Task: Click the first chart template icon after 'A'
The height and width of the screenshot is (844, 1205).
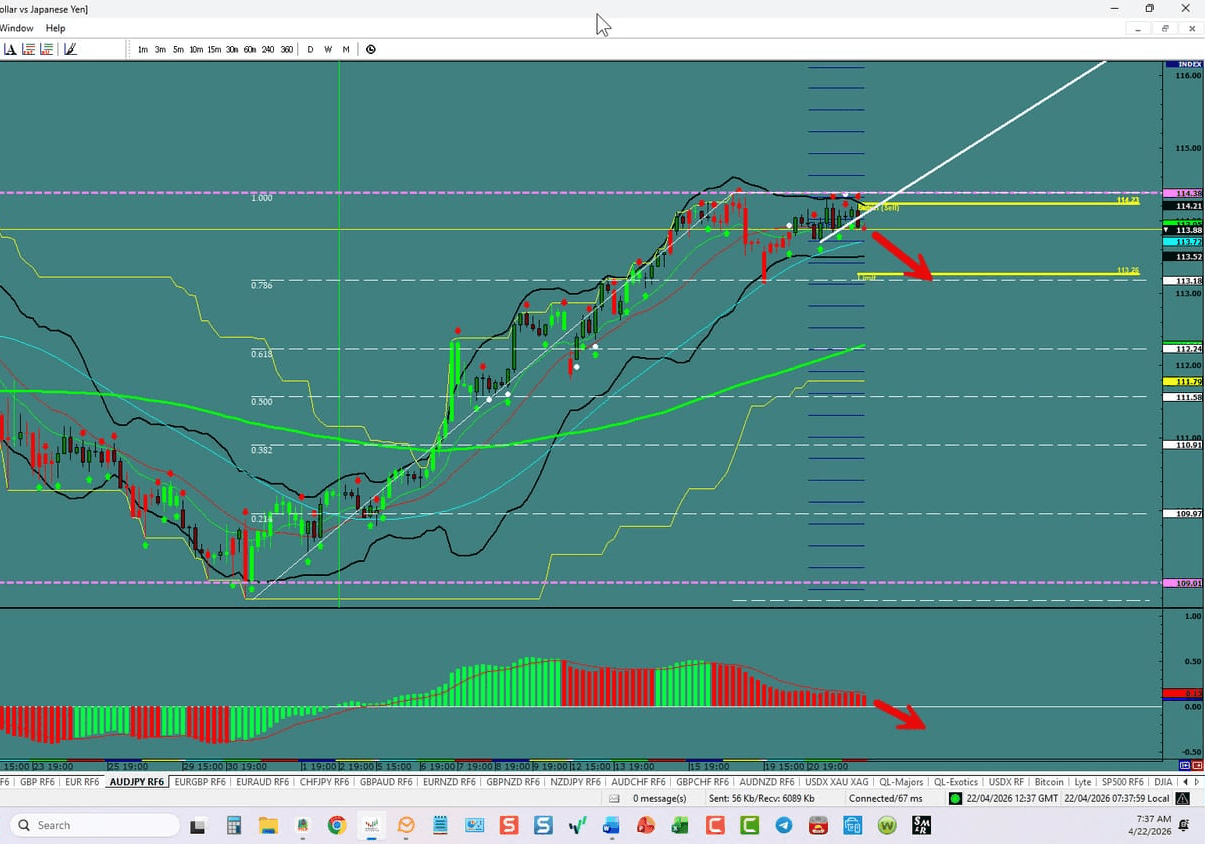Action: pos(29,49)
